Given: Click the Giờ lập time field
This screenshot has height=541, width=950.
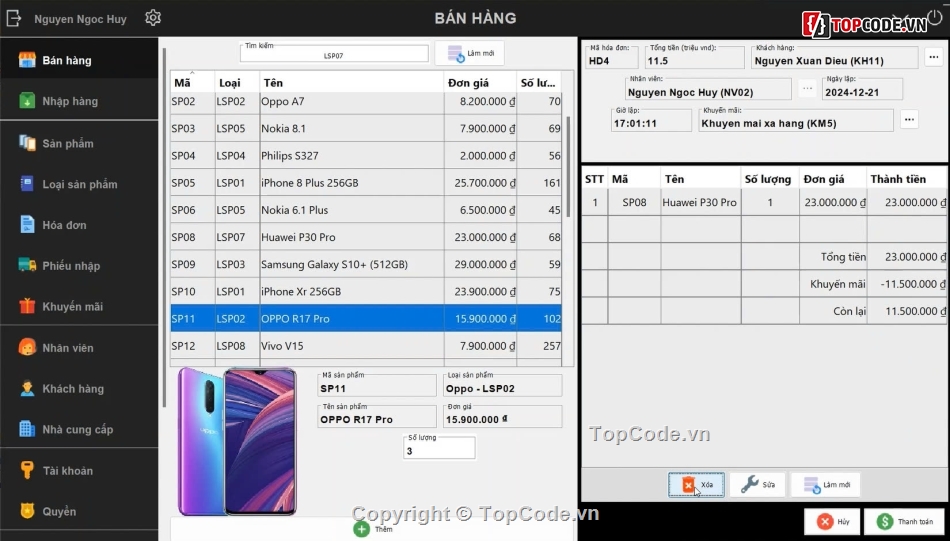Looking at the screenshot, I should [x=651, y=120].
